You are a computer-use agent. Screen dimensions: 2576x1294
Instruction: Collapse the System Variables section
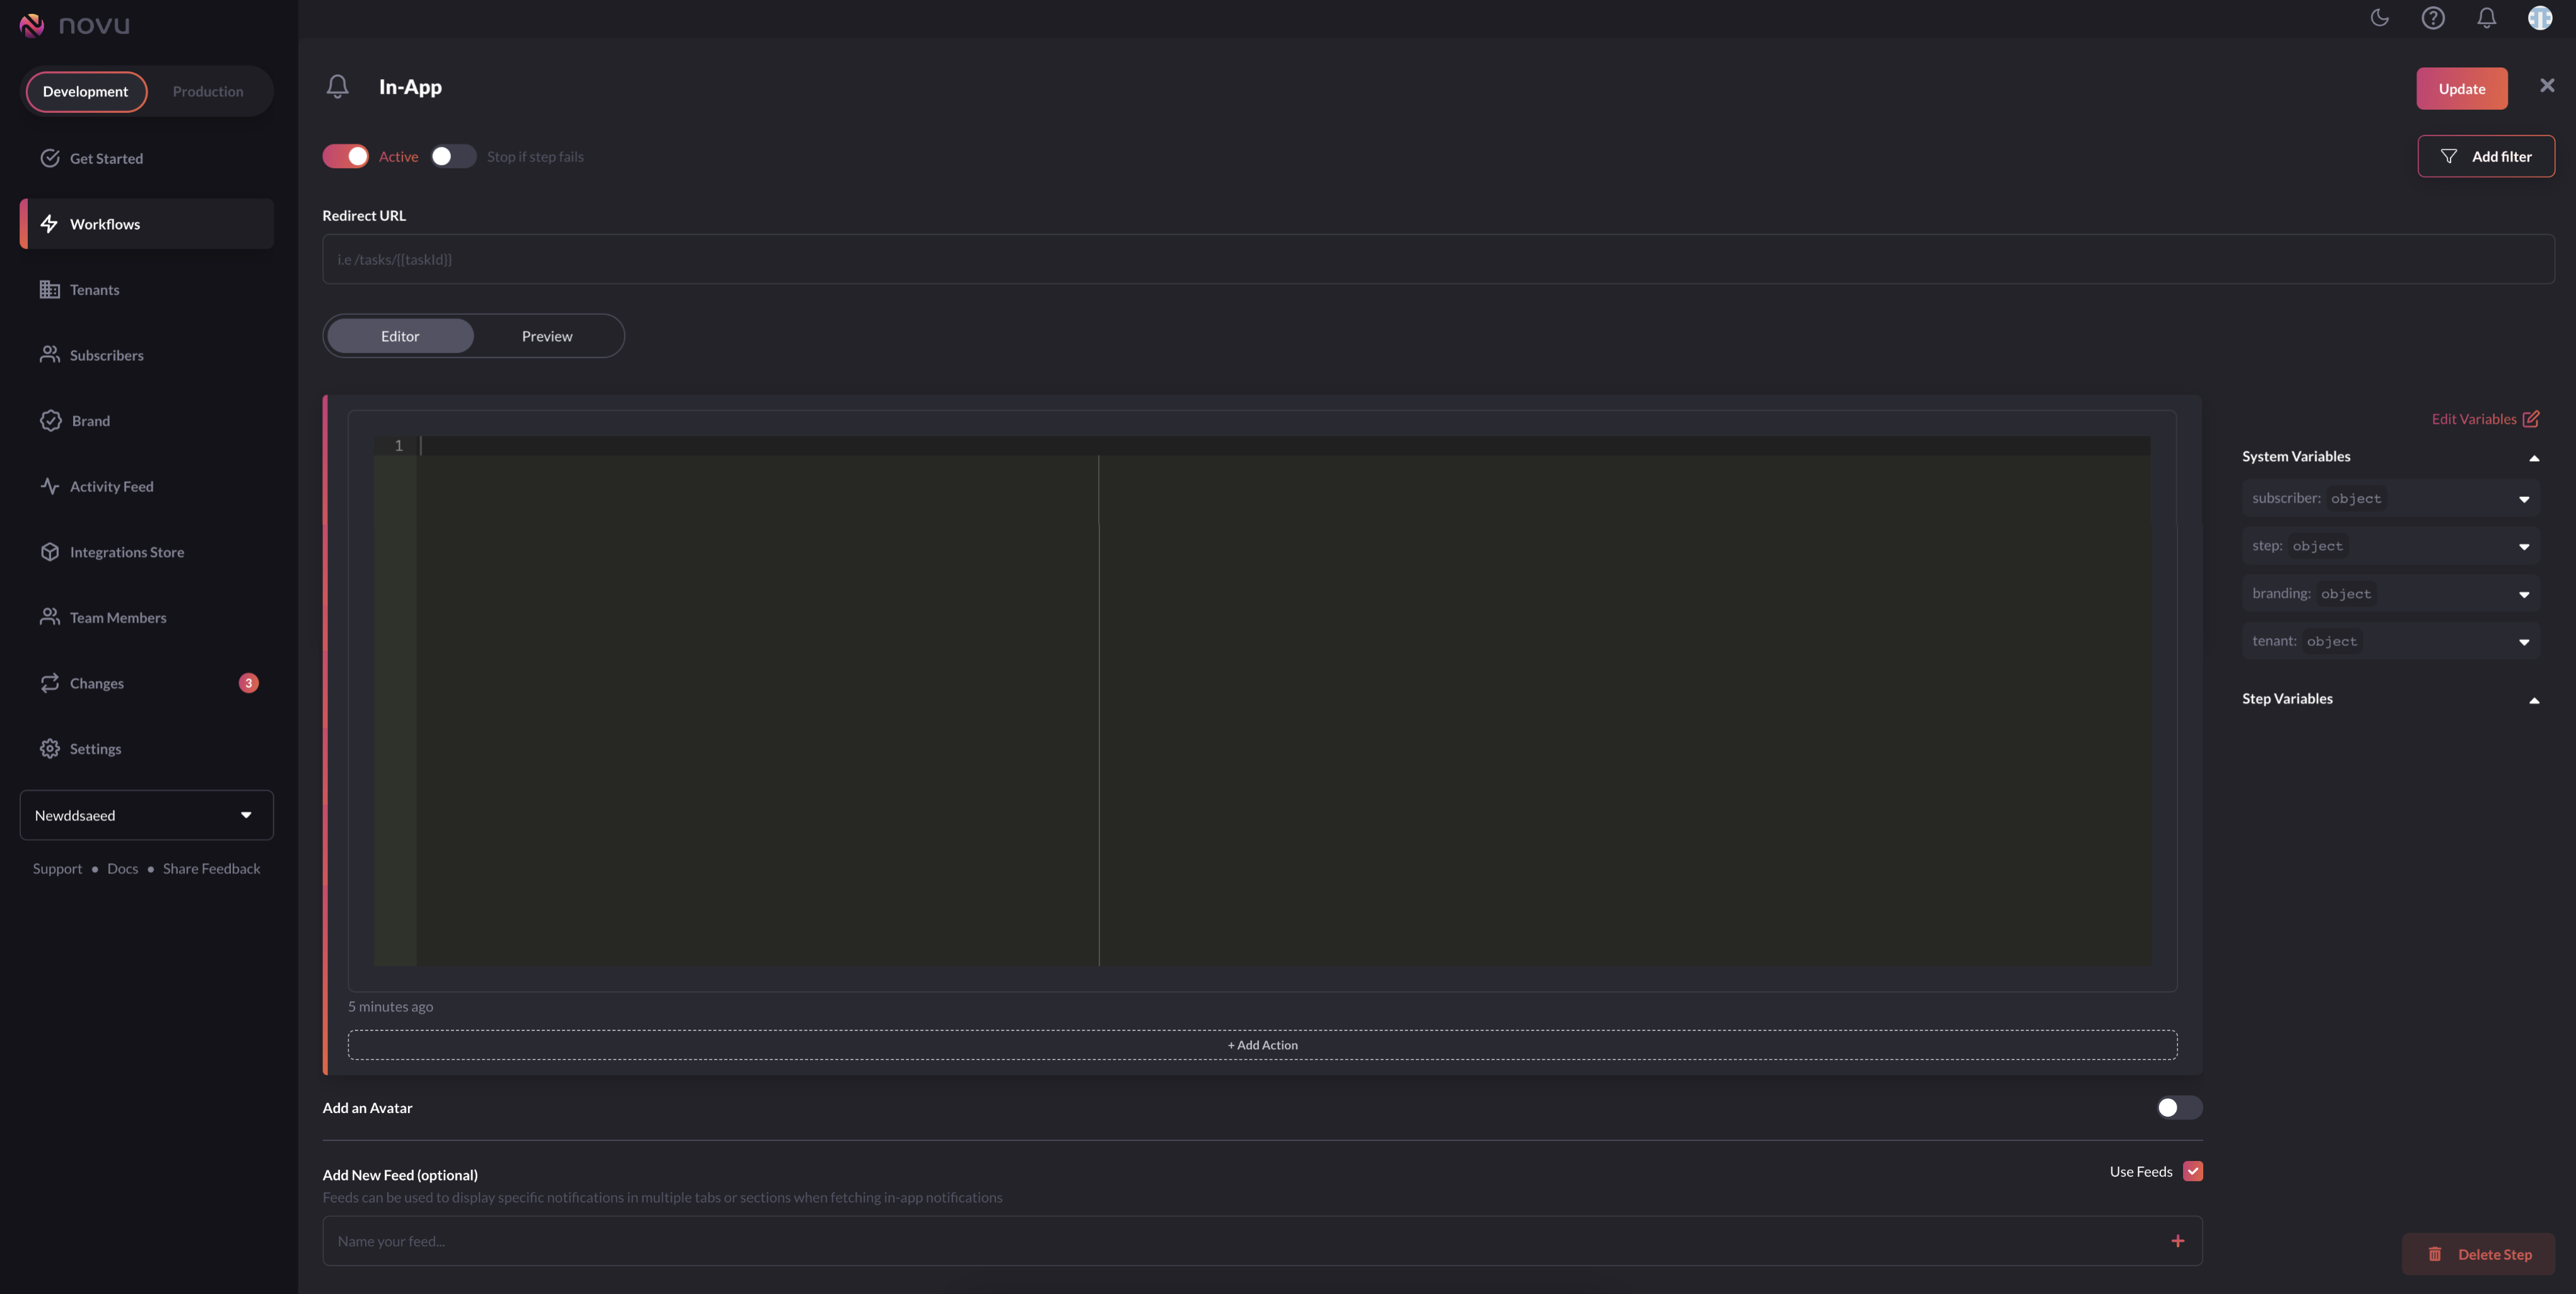(2534, 458)
